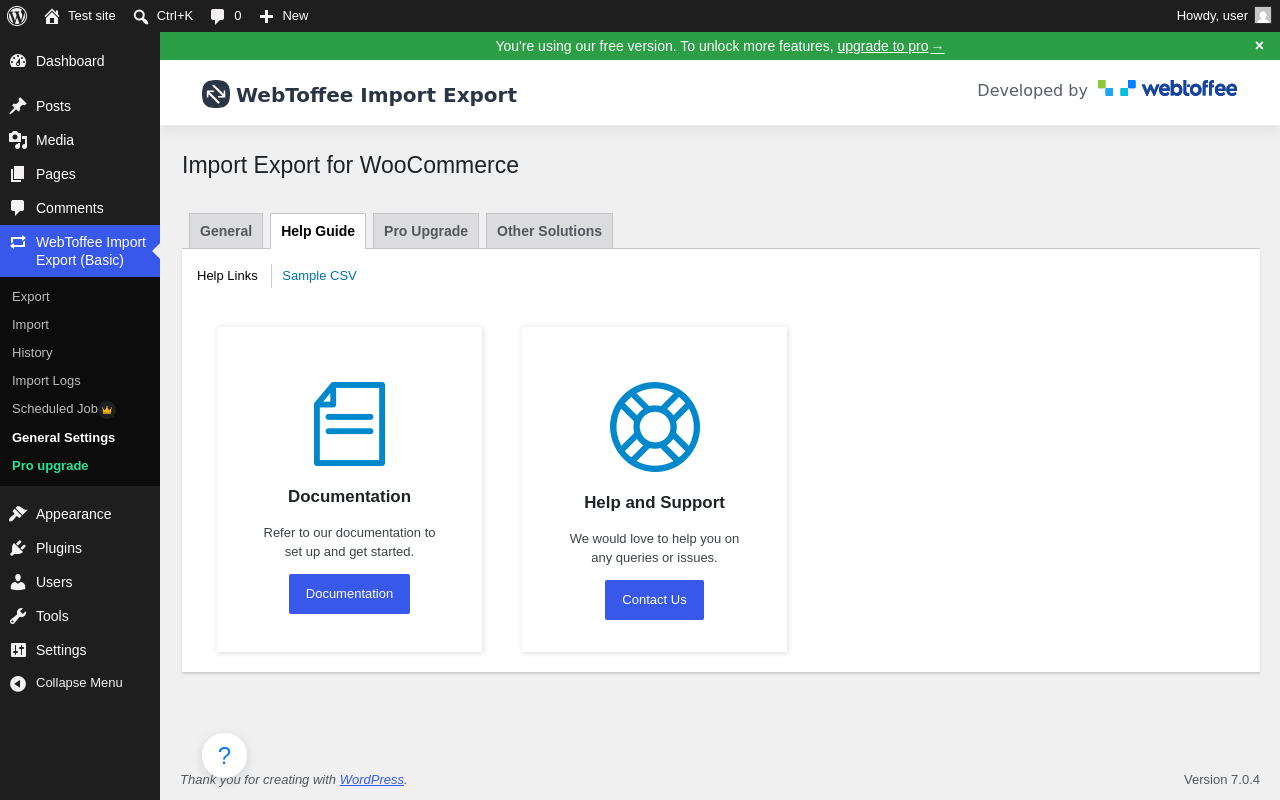Open the comments bubble in admin bar
The width and height of the screenshot is (1280, 800).
218,16
